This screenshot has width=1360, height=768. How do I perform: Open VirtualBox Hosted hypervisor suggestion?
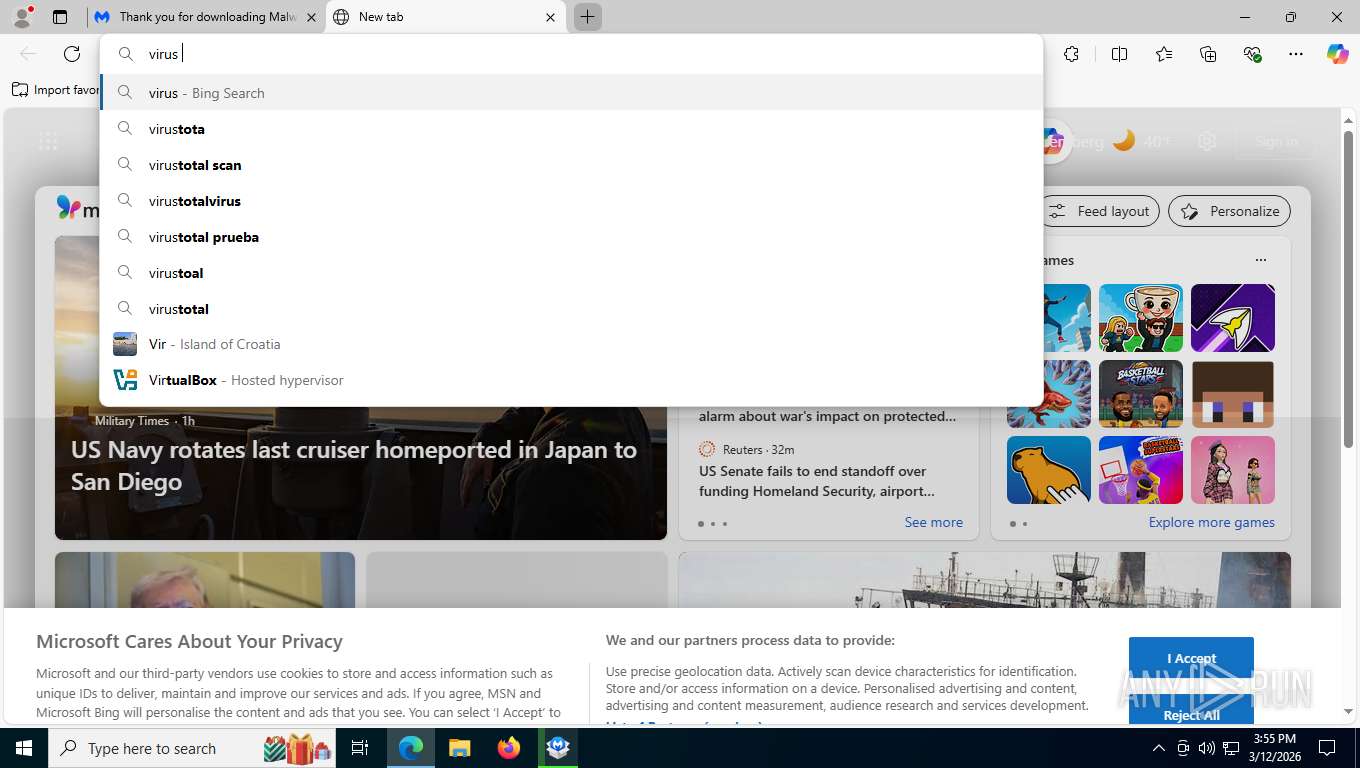pyautogui.click(x=571, y=380)
